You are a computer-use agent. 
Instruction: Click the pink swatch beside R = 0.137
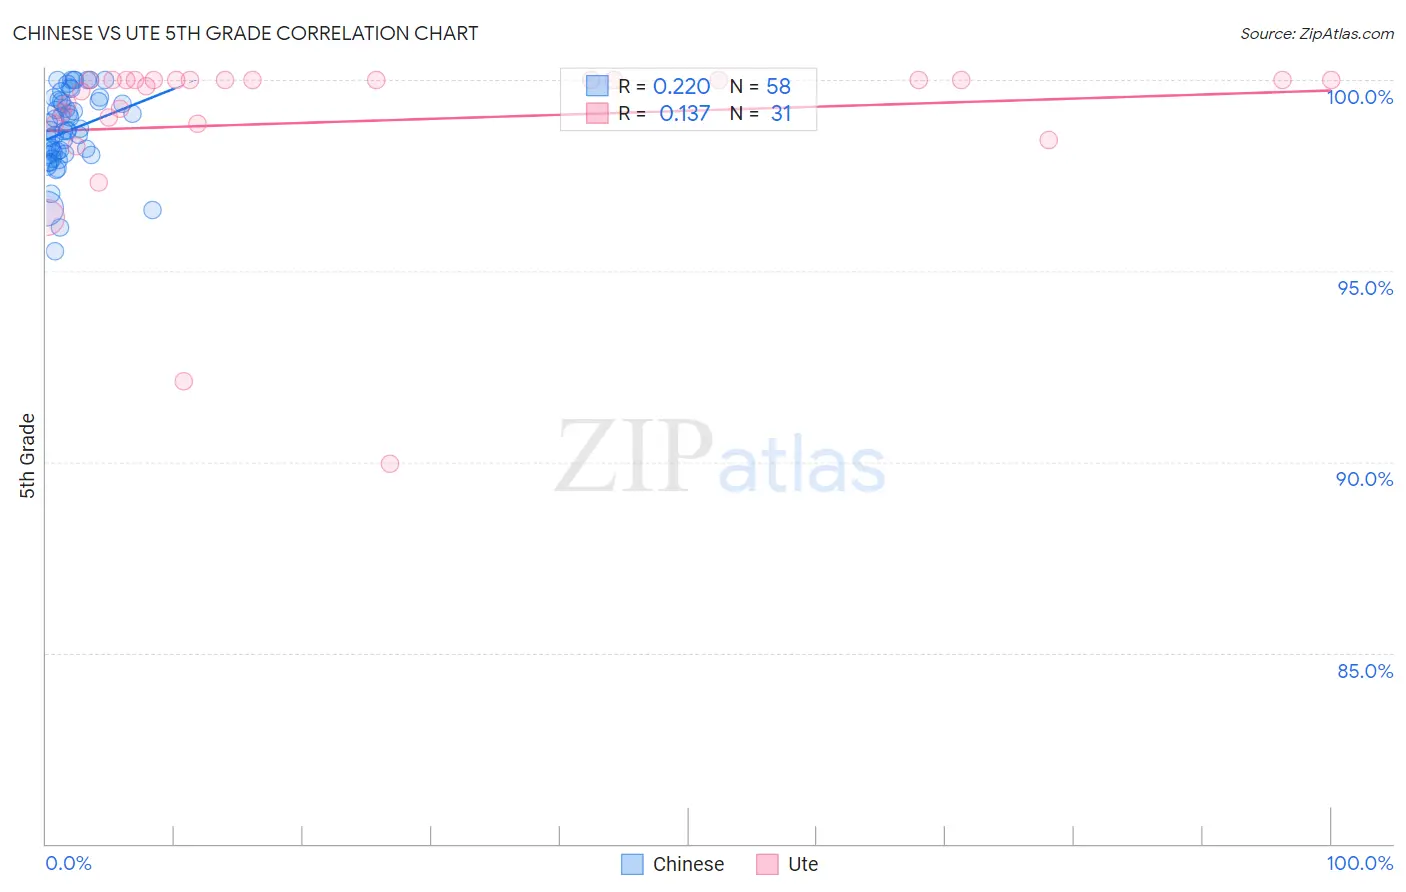pos(597,113)
